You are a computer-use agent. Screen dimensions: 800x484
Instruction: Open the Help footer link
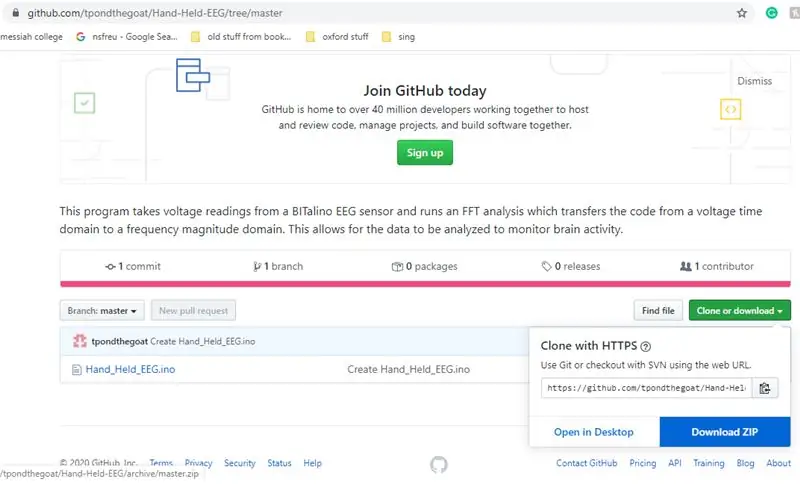pyautogui.click(x=312, y=463)
